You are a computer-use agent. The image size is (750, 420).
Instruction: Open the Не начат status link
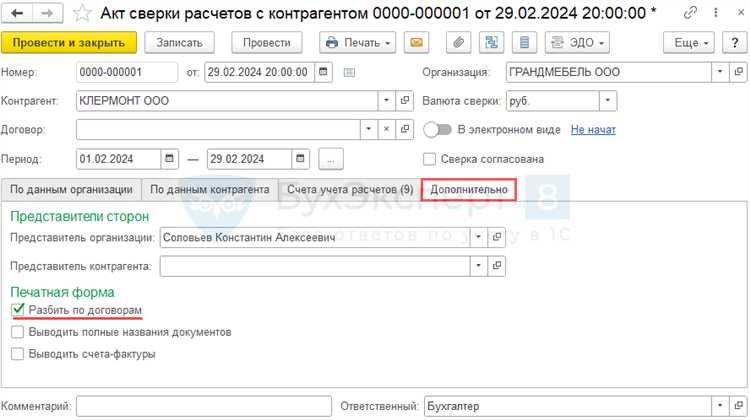593,130
